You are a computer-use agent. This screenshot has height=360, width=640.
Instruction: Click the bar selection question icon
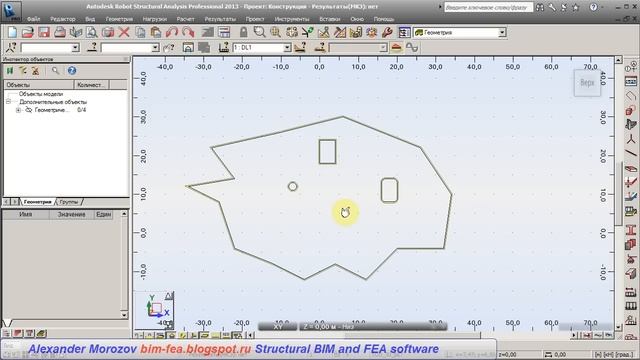click(x=92, y=47)
